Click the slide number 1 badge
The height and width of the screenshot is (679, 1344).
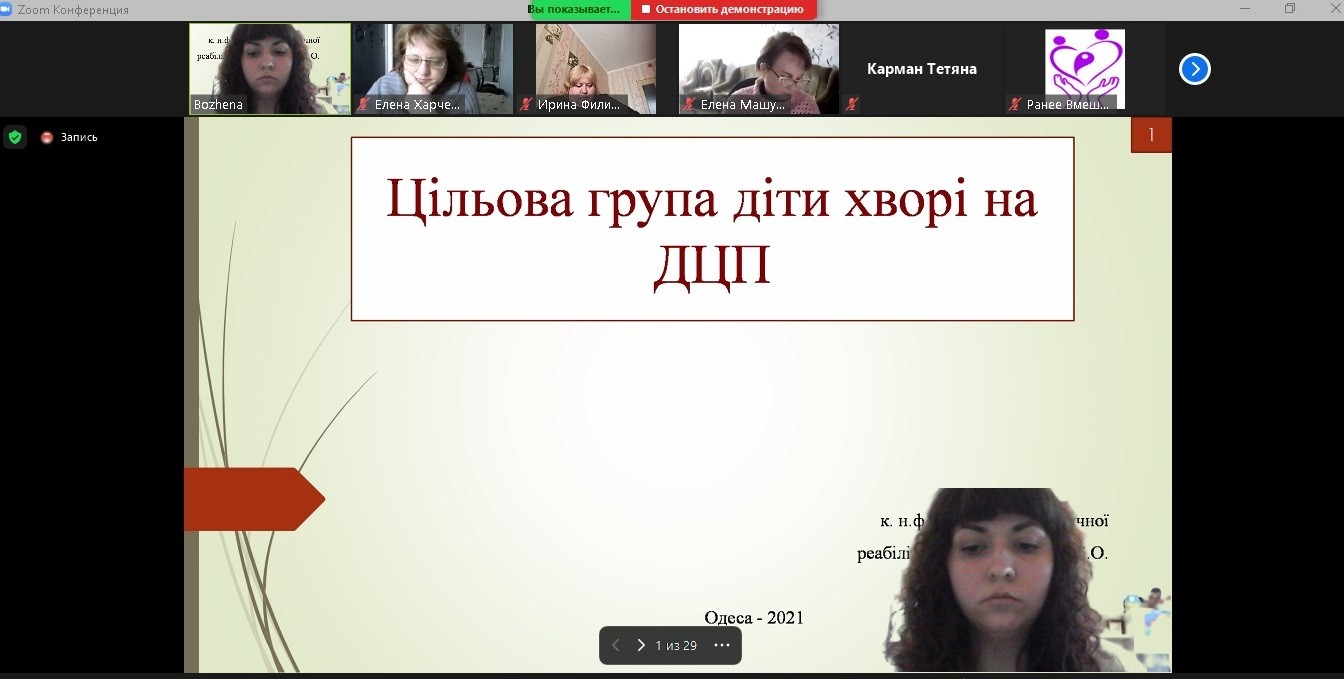[x=1151, y=135]
